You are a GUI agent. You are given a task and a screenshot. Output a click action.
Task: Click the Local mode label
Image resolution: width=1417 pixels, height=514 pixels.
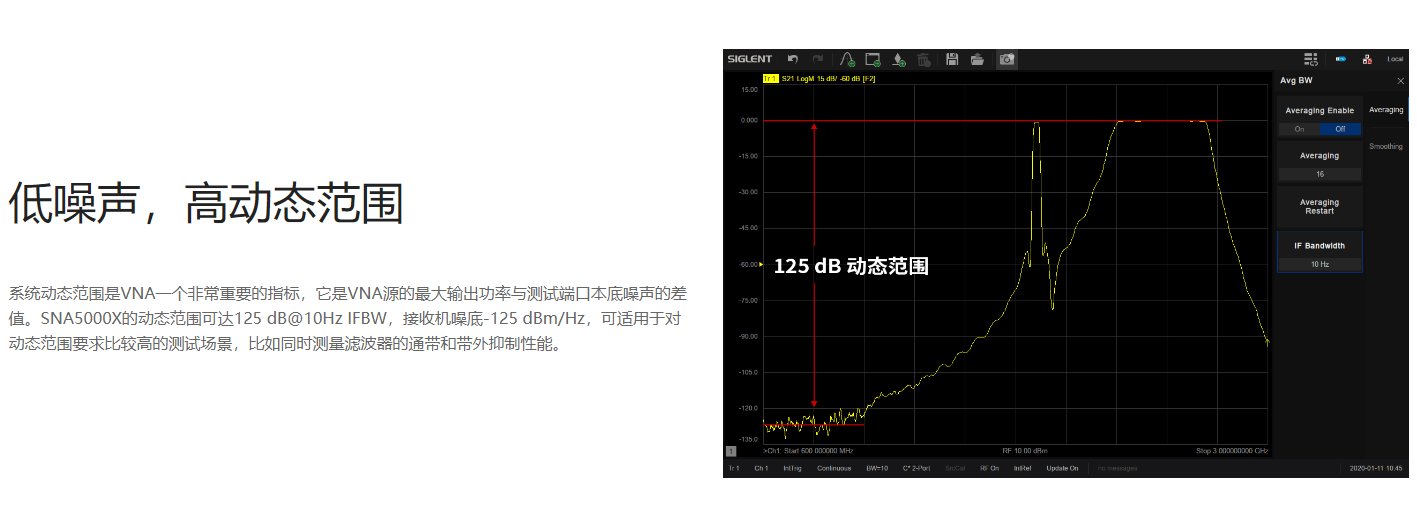tap(1395, 60)
